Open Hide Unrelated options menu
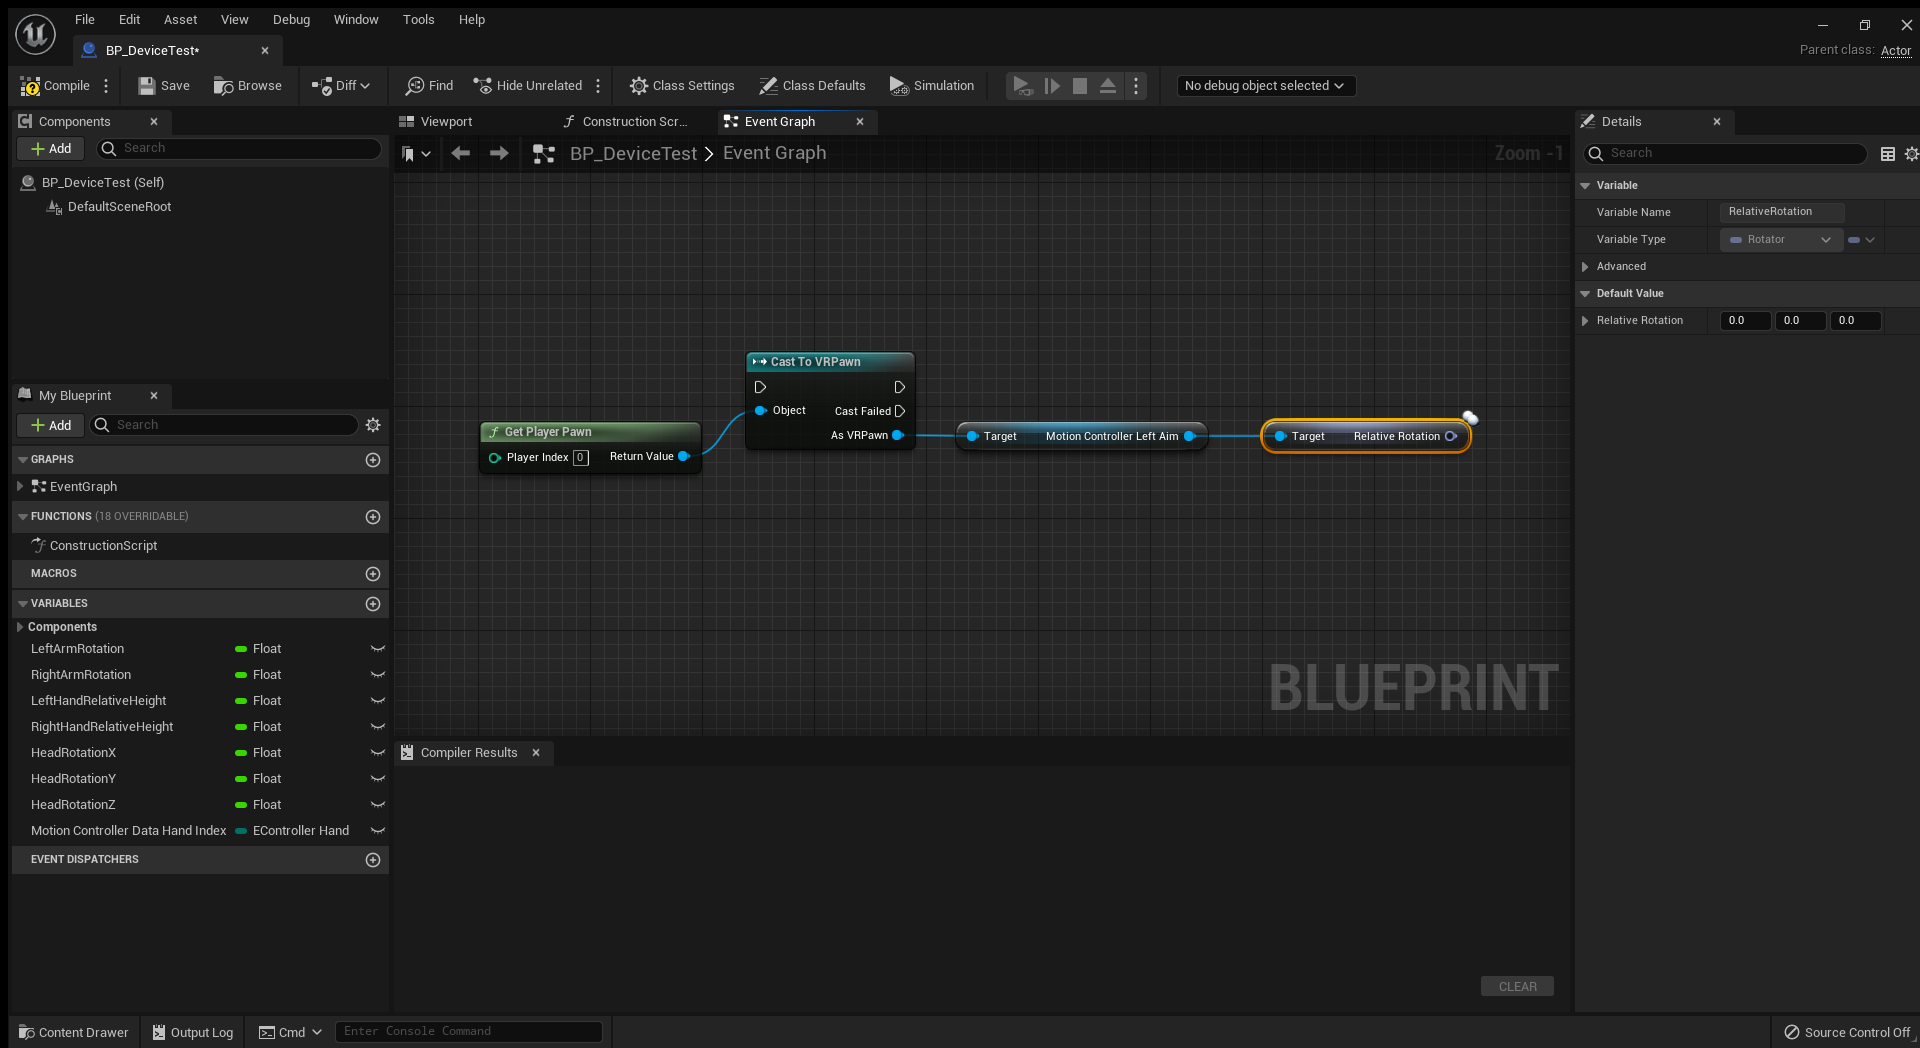 (598, 86)
